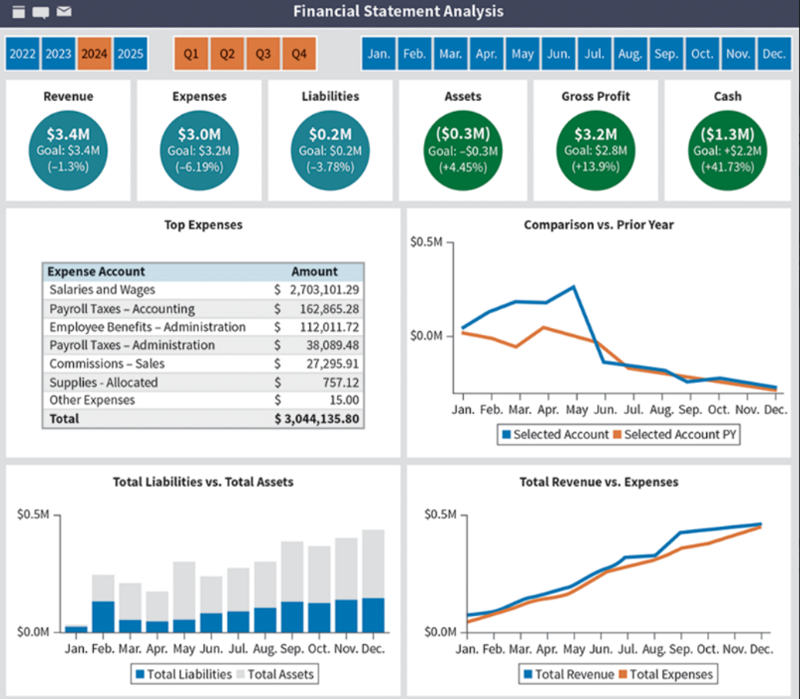Screen dimensions: 800x699
Task: Select the Jun. month filter
Action: [558, 54]
